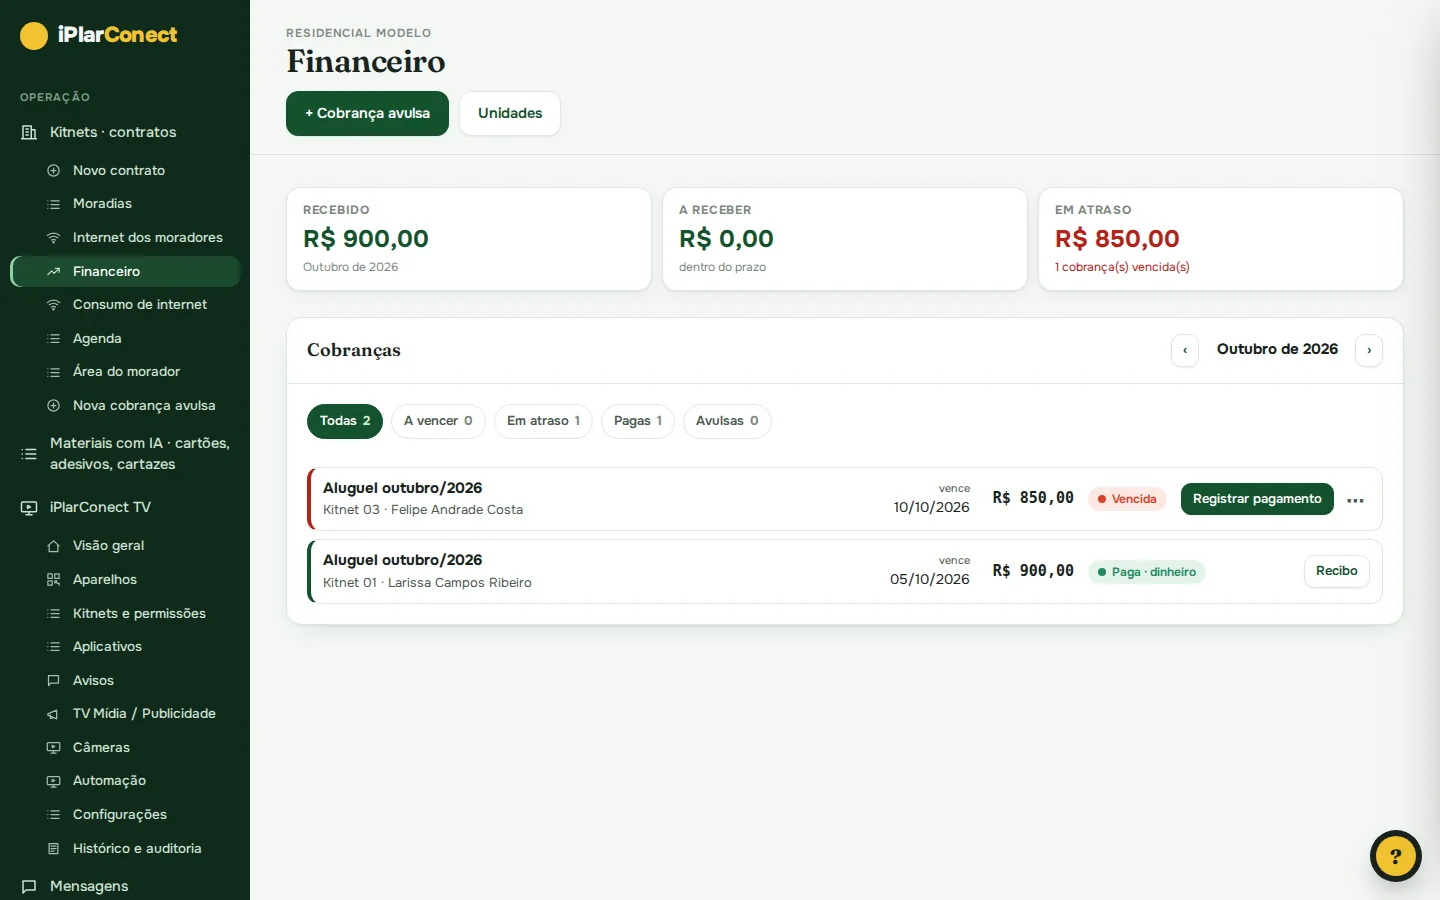Image resolution: width=1440 pixels, height=900 pixels.
Task: Switch to the Pagas filter
Action: click(638, 421)
